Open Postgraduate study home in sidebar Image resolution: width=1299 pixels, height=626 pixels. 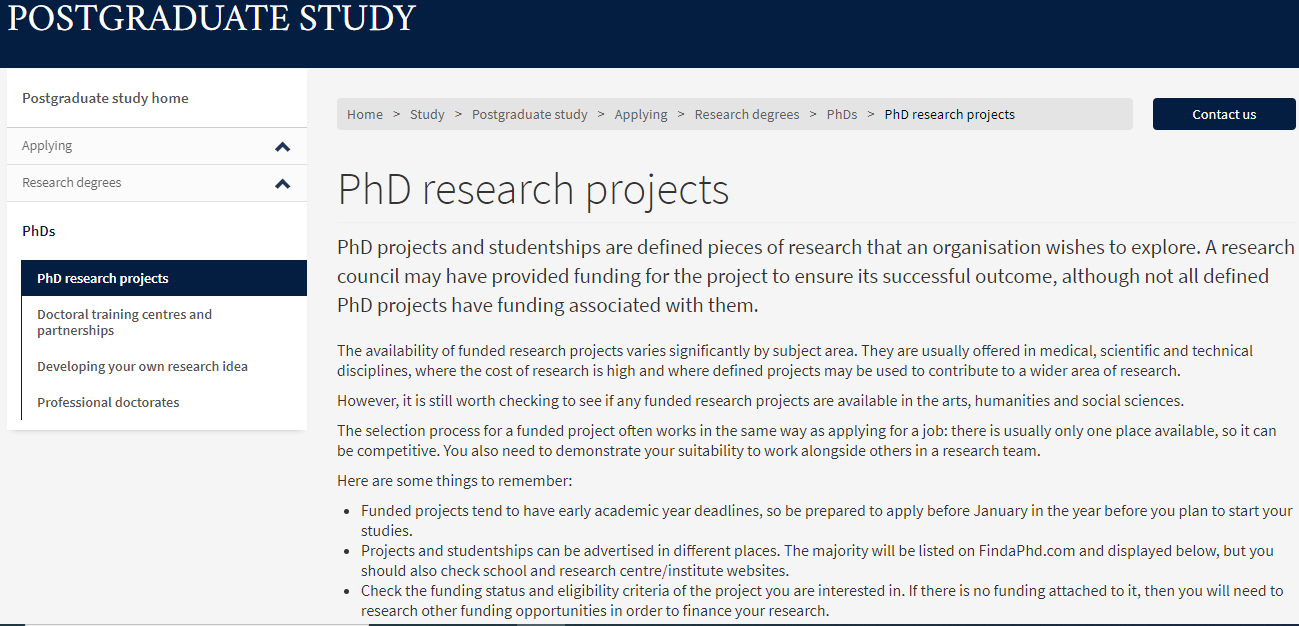[105, 98]
